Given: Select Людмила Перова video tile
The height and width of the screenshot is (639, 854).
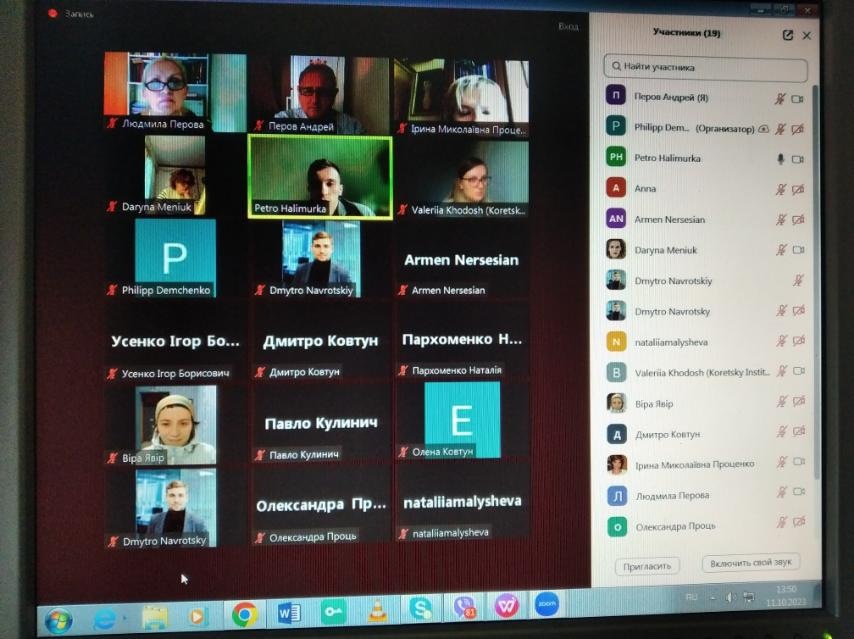Looking at the screenshot, I should tap(175, 92).
